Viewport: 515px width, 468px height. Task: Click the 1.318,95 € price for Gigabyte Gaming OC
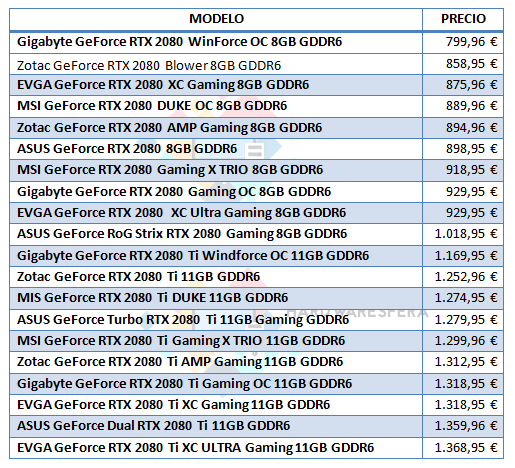coord(463,384)
